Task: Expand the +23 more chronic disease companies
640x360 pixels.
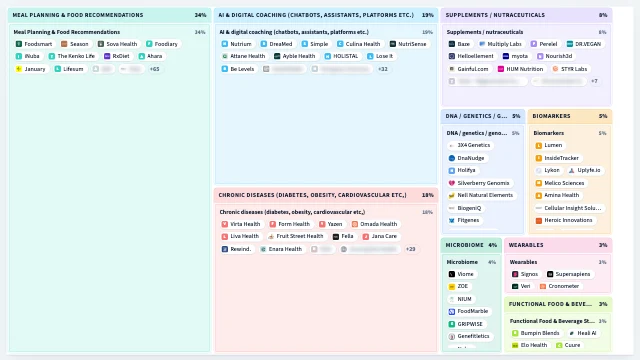Action: click(411, 249)
